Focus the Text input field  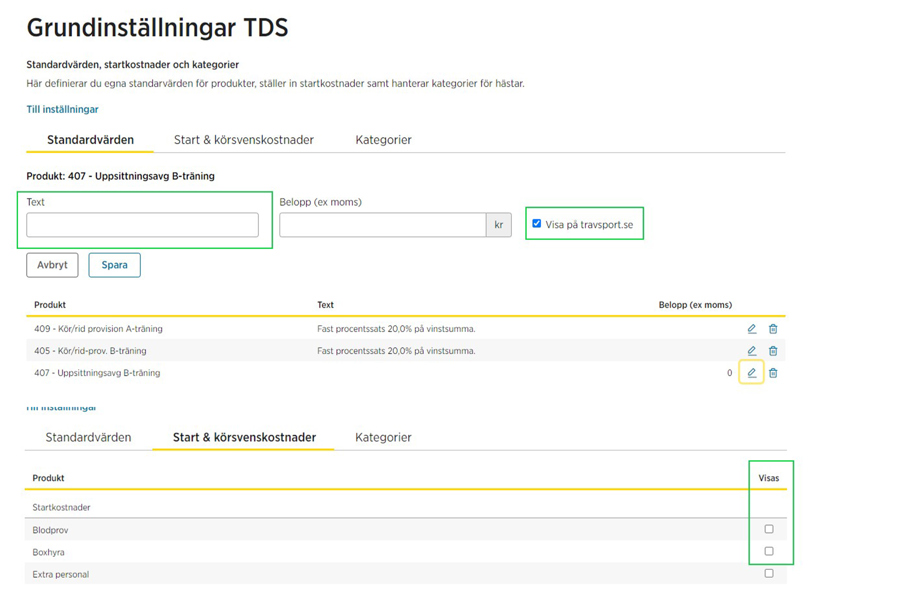[x=142, y=225]
